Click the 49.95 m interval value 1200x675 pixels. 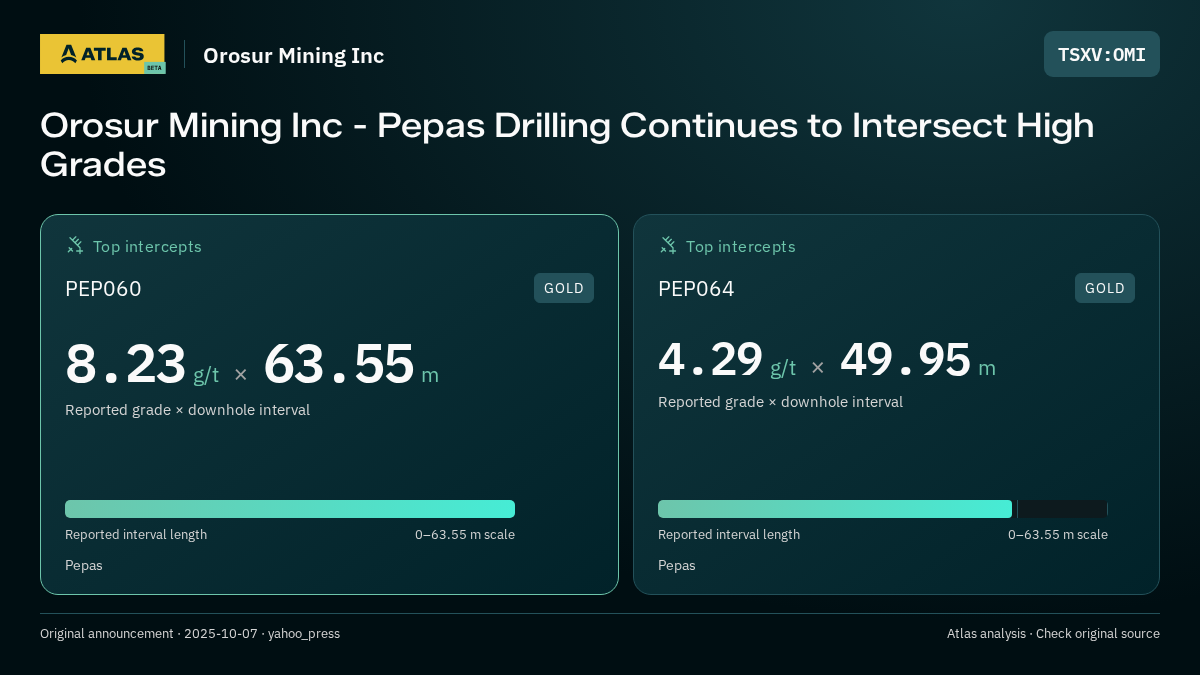click(x=918, y=359)
